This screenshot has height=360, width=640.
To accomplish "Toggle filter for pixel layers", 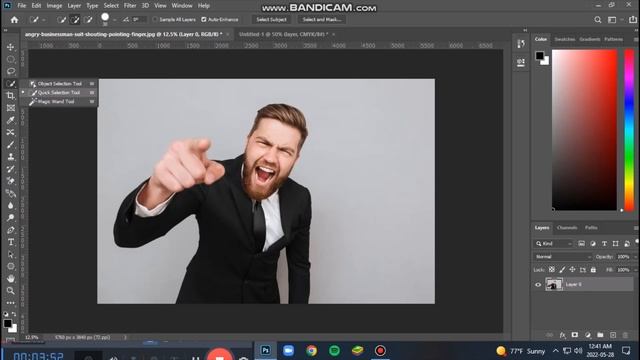I will (581, 244).
